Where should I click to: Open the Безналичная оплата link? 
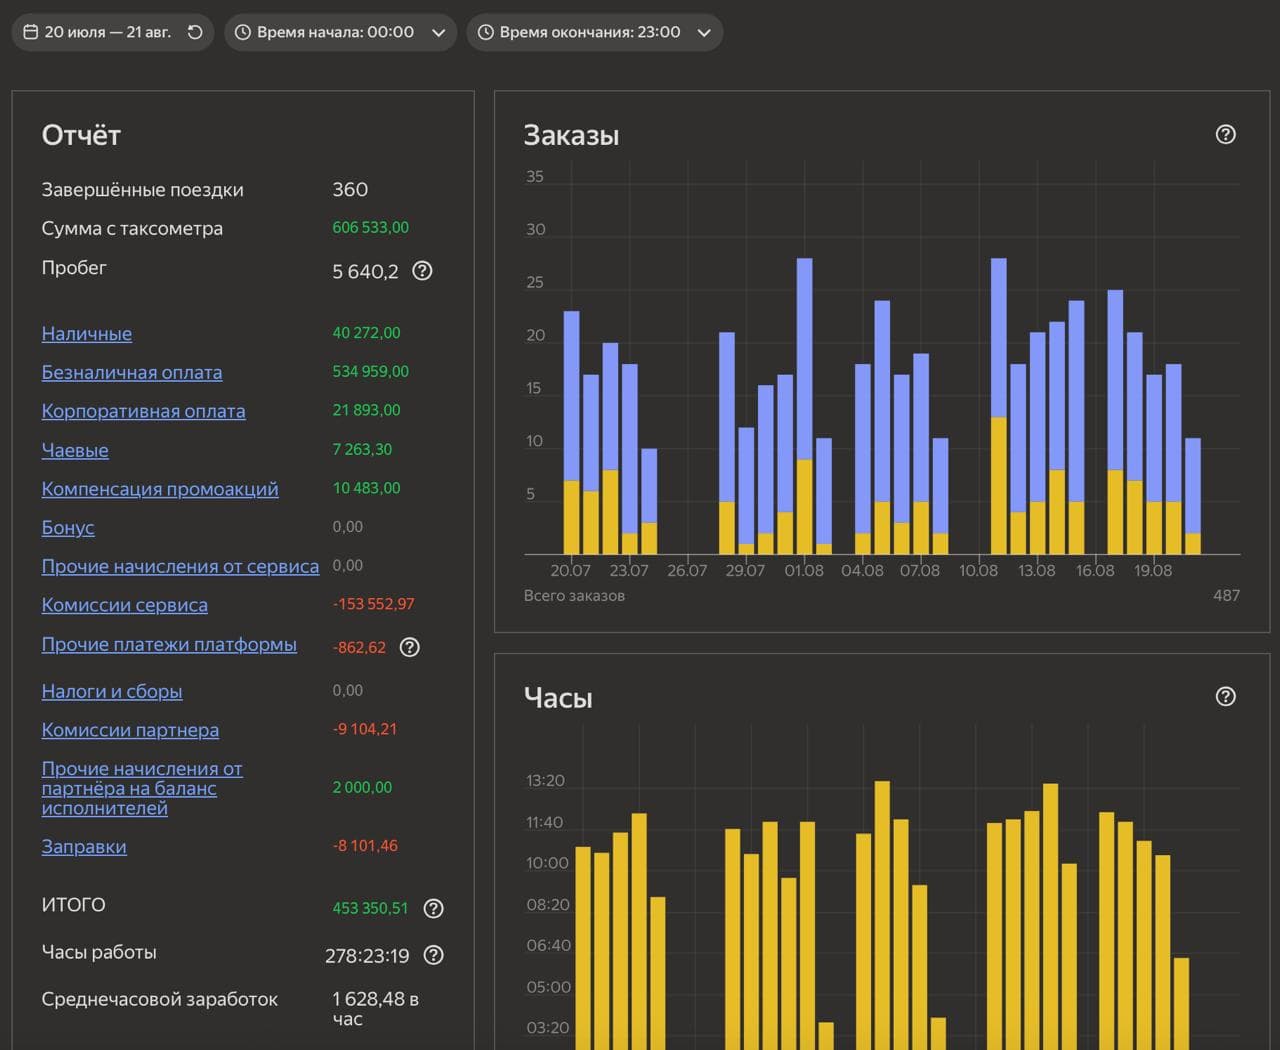tap(132, 373)
